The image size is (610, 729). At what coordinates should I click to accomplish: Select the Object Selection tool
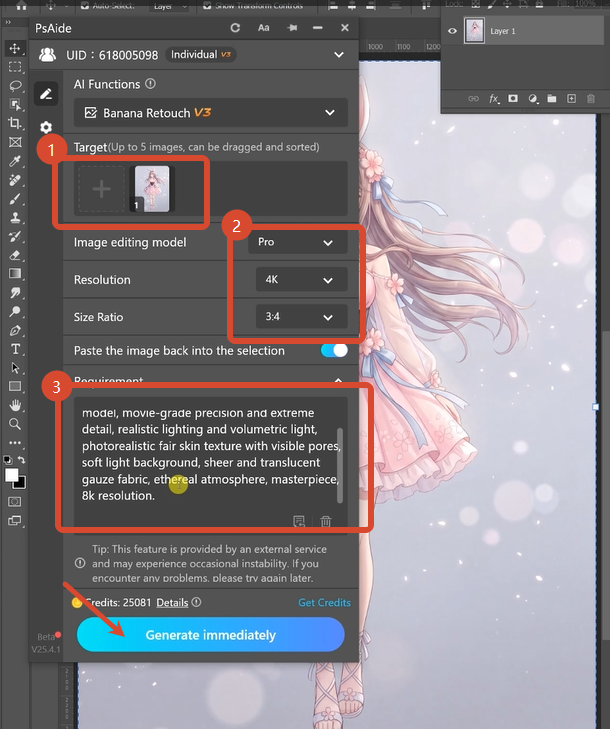tap(15, 105)
